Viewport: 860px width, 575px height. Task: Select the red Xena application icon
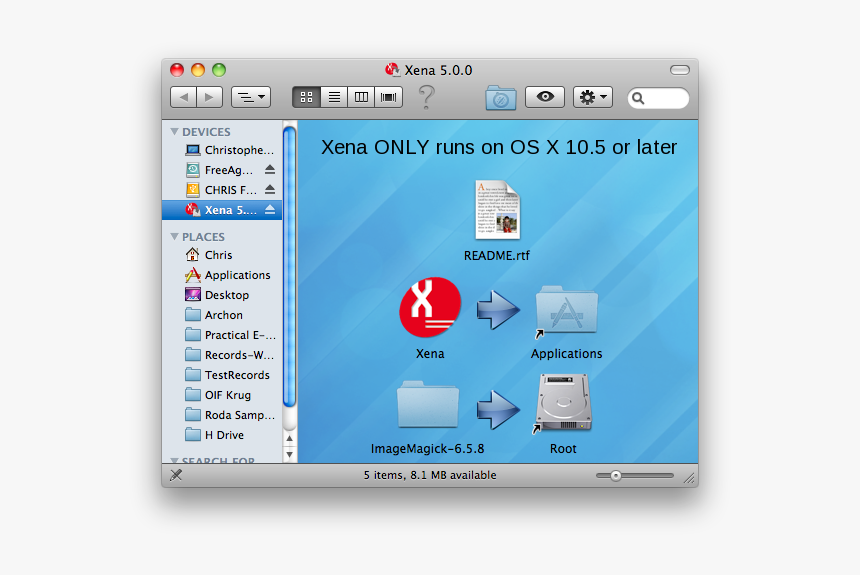click(430, 307)
